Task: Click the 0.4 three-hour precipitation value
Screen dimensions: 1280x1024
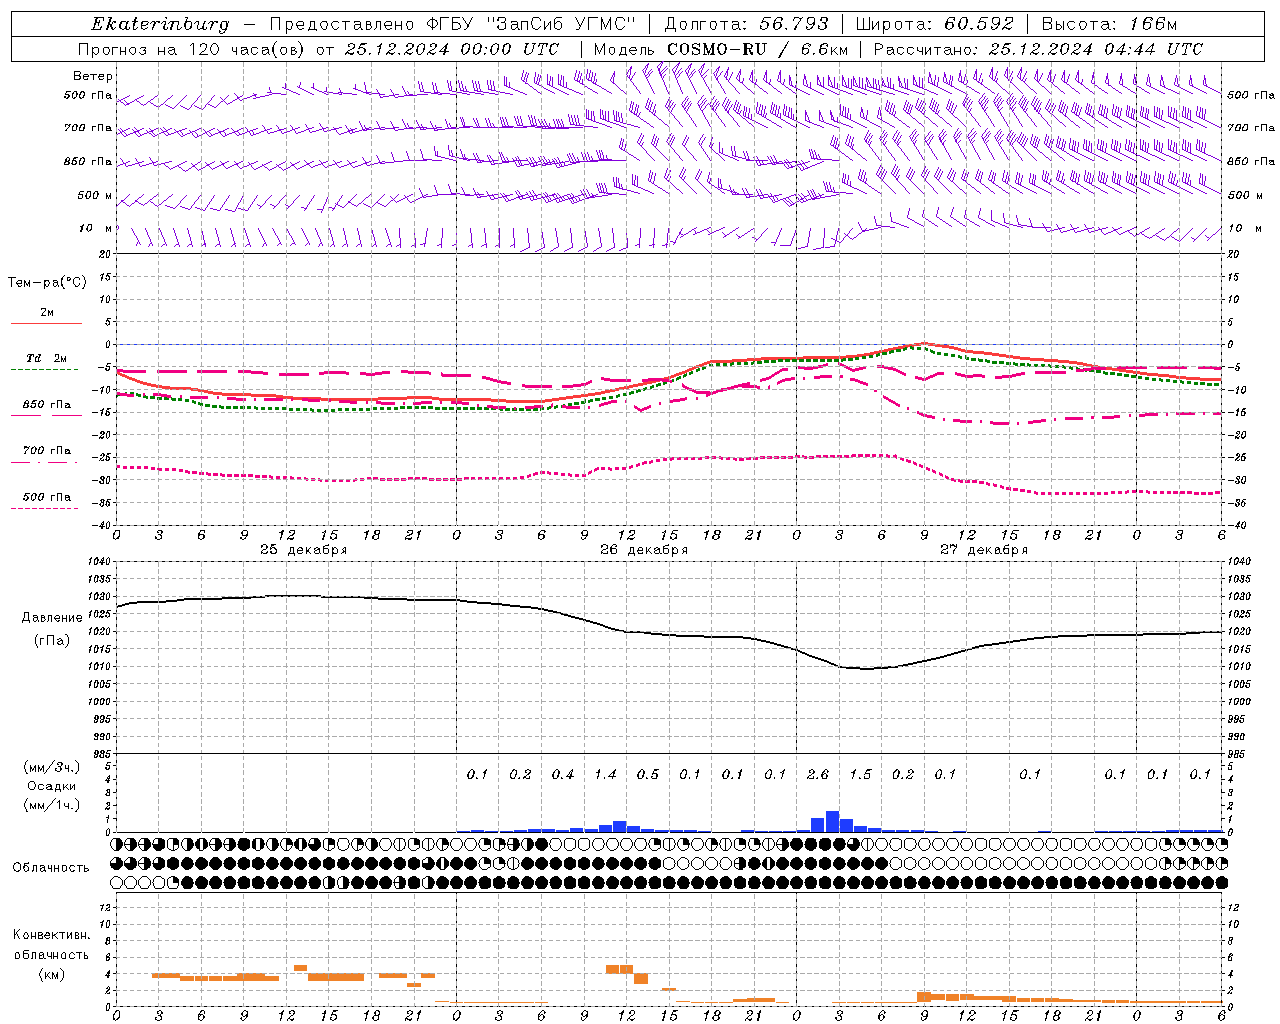Action: point(562,774)
